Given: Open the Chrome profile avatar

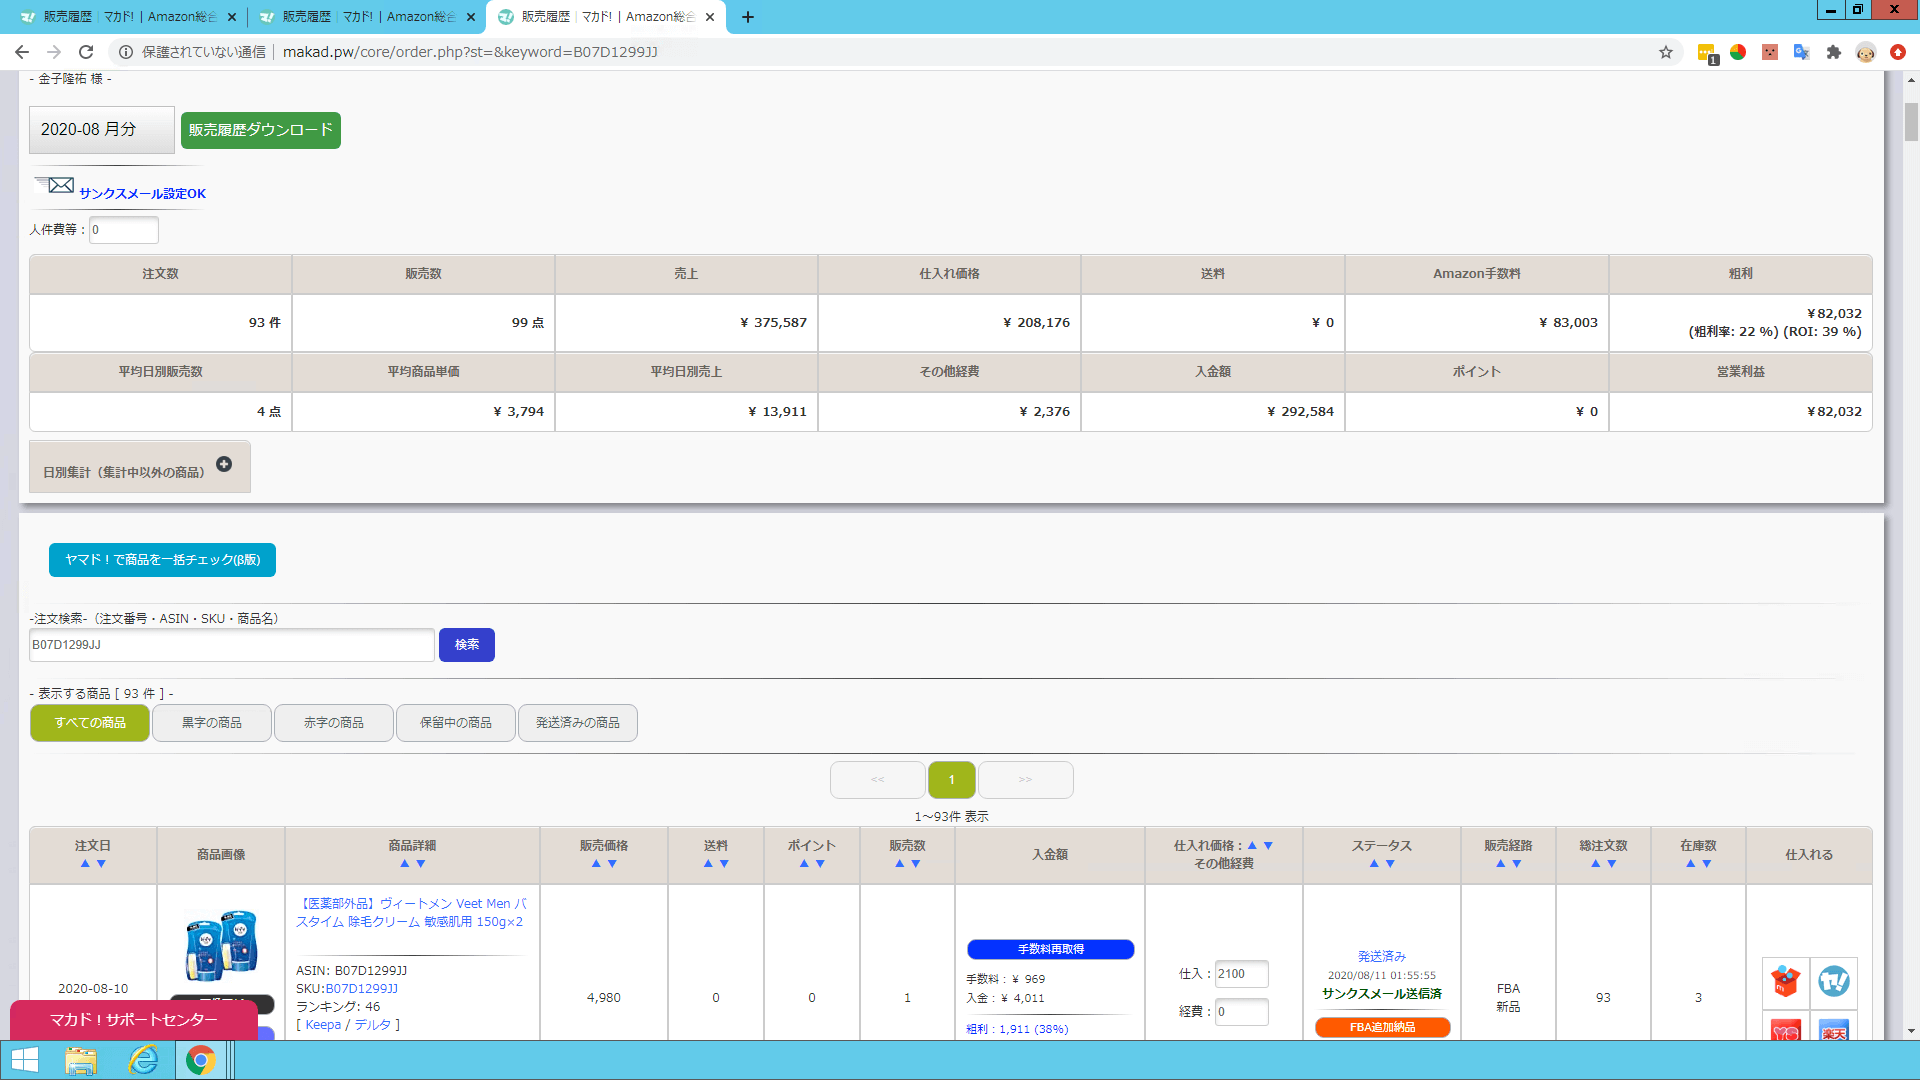Looking at the screenshot, I should coord(1866,52).
